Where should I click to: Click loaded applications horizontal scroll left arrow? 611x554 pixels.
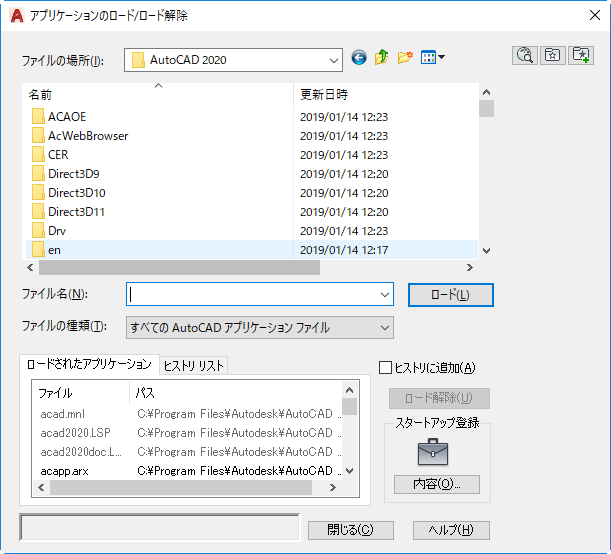coord(41,487)
